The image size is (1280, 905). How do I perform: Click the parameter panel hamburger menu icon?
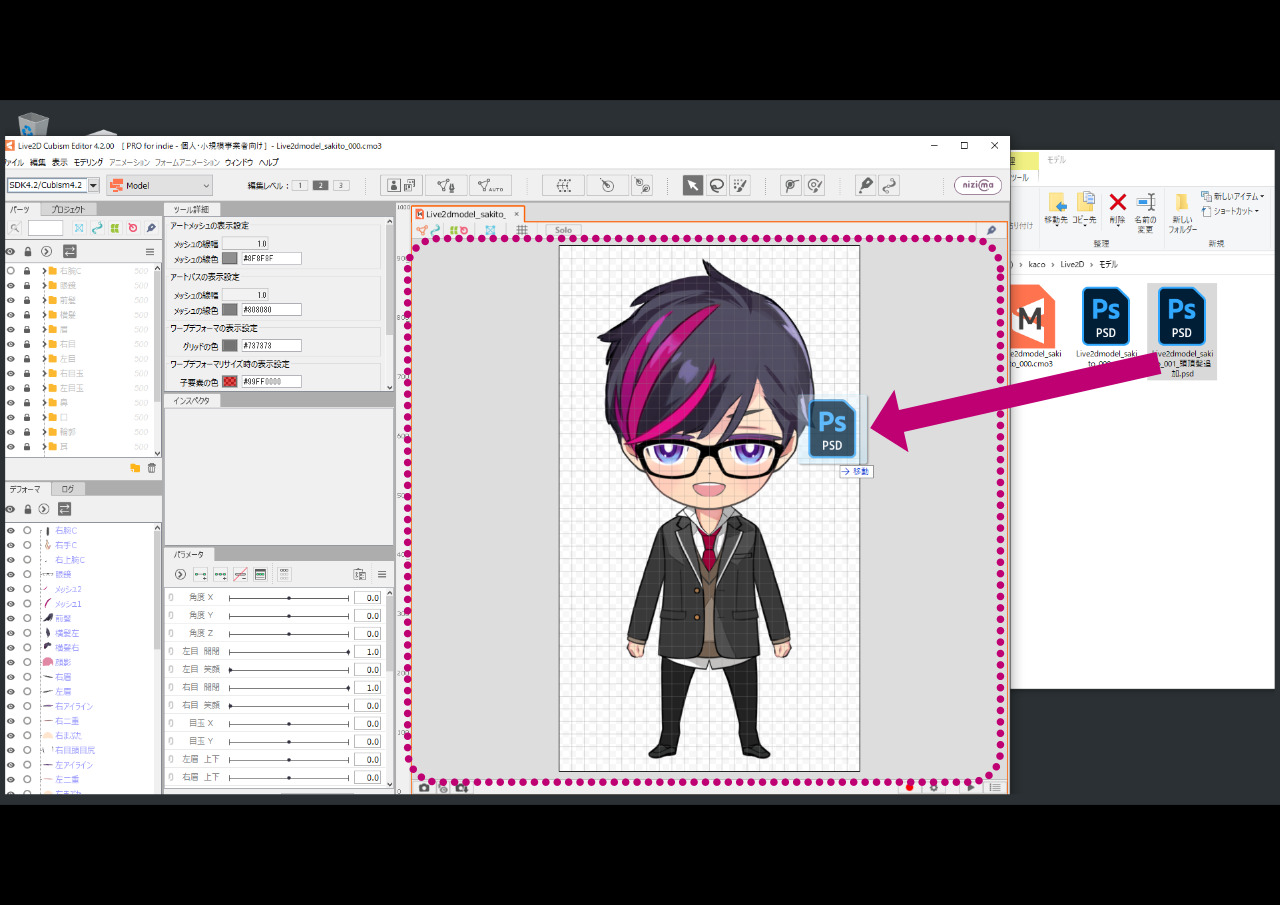(381, 574)
